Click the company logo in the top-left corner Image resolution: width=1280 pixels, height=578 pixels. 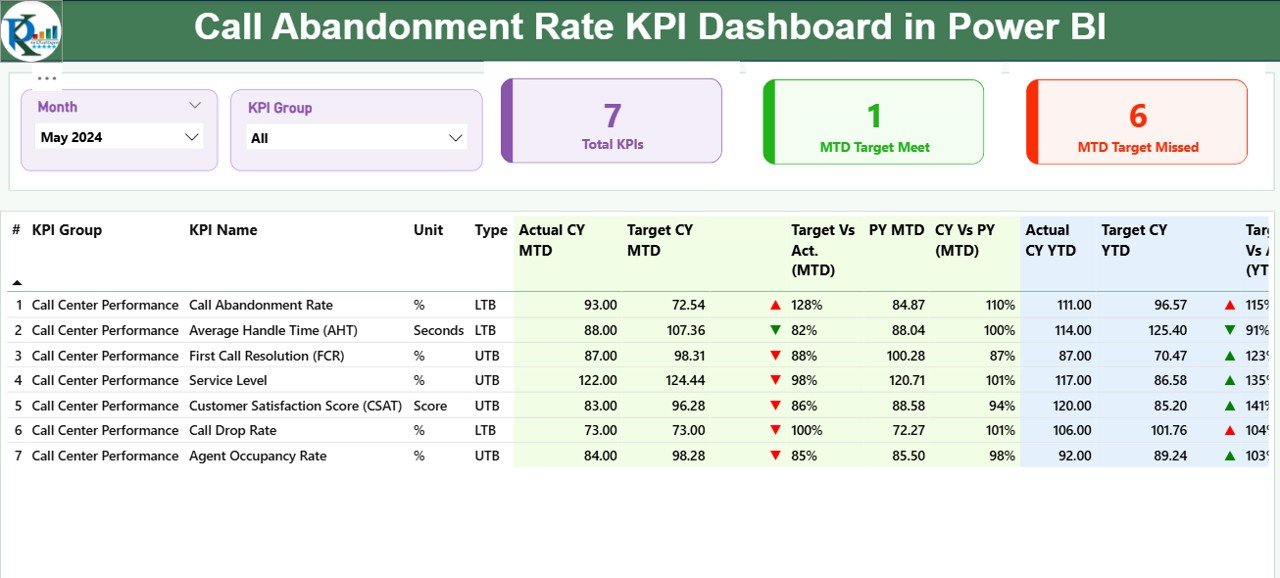click(x=33, y=30)
